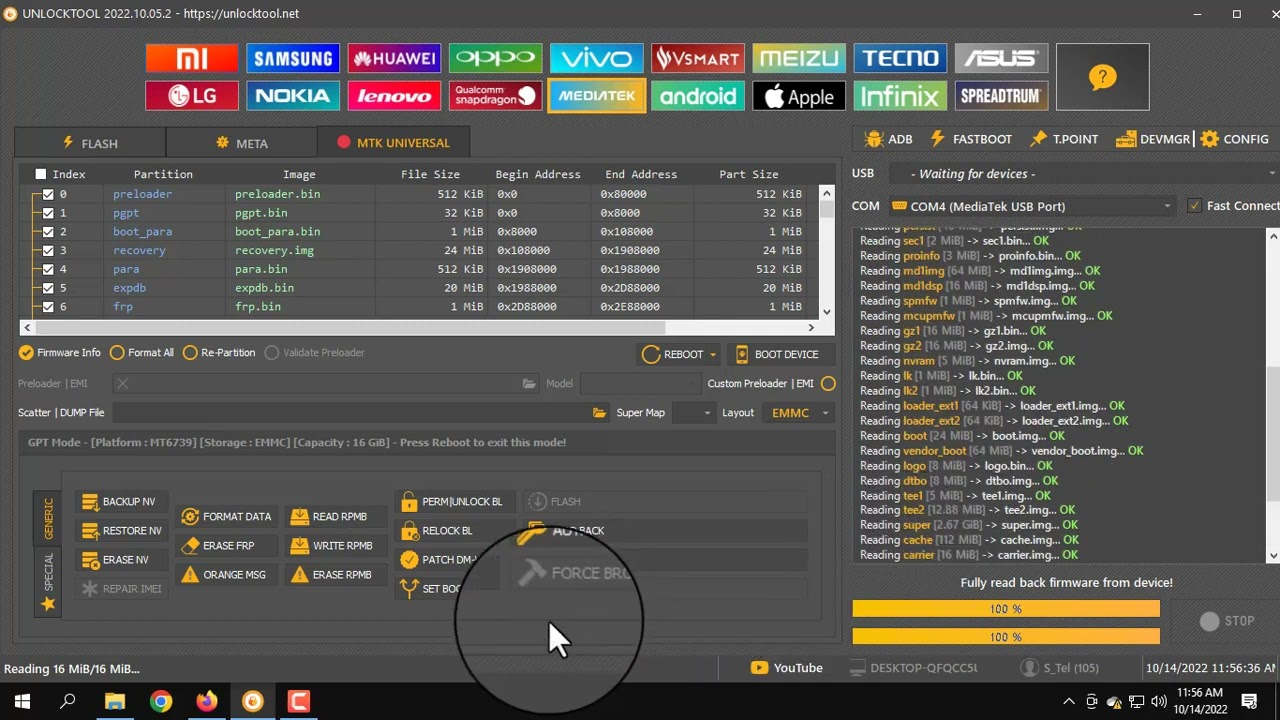The width and height of the screenshot is (1280, 720).
Task: Open the DEVMGR device manager
Action: tap(1152, 139)
